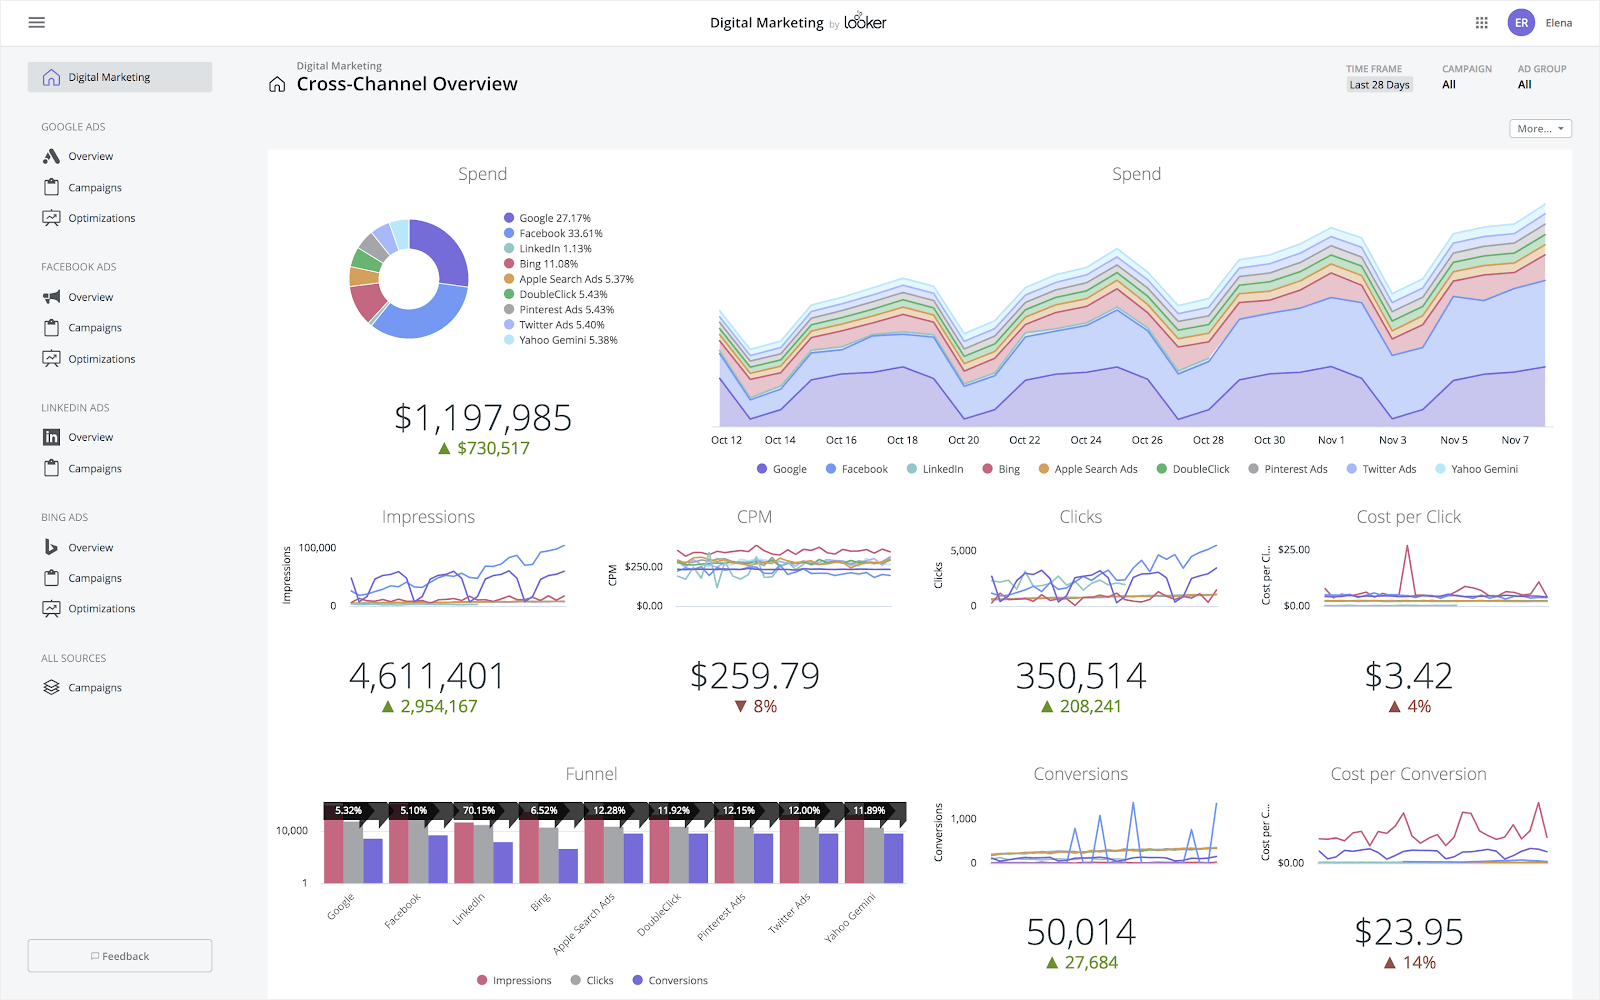The image size is (1600, 1000).
Task: Open the Google Ads Overview page
Action: (91, 156)
